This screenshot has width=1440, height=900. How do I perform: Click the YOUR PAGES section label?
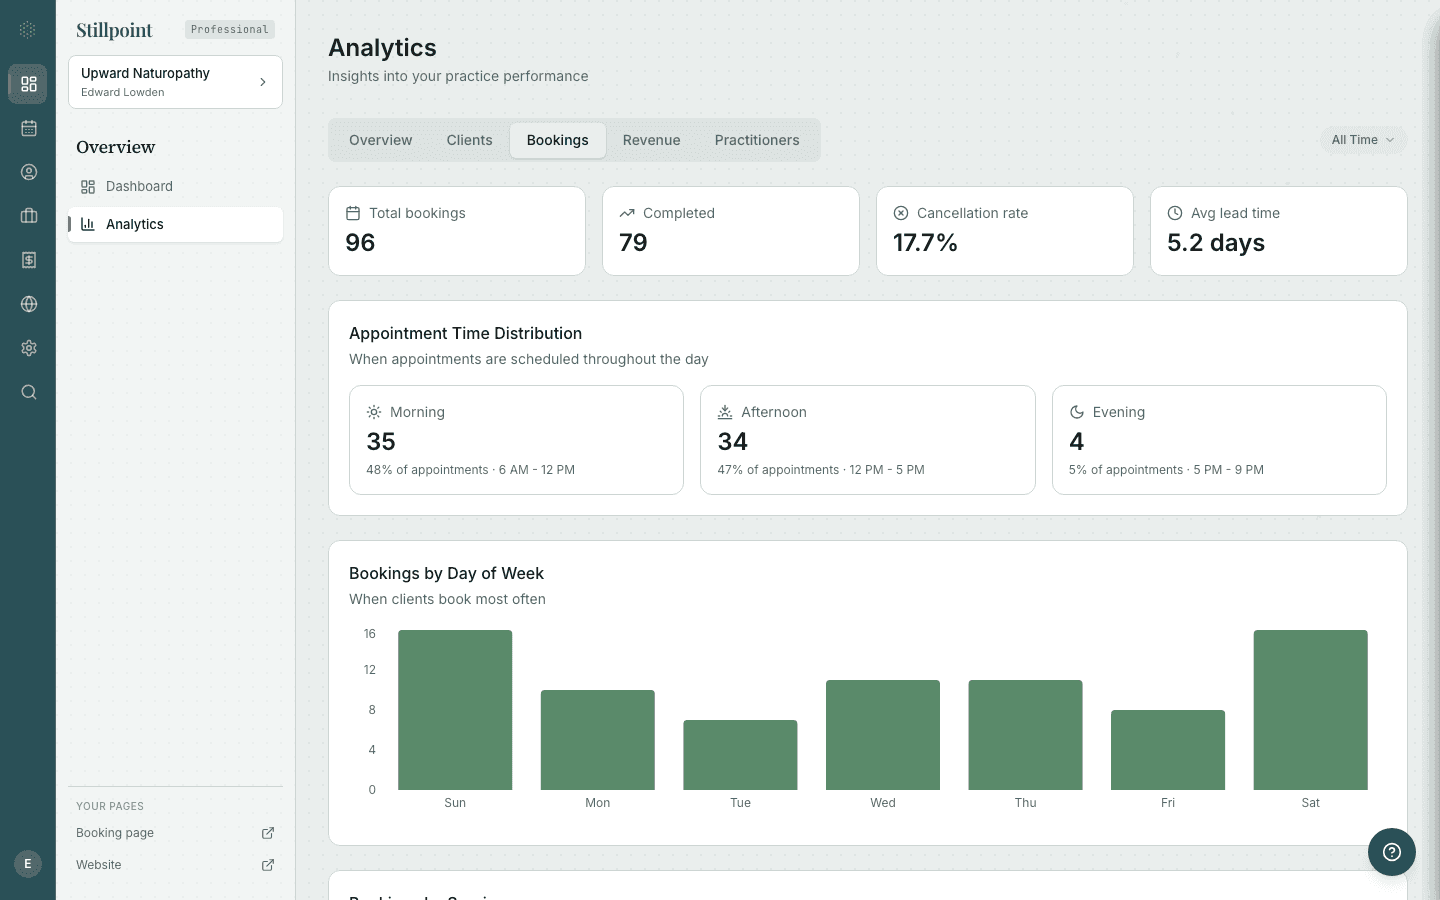point(110,806)
